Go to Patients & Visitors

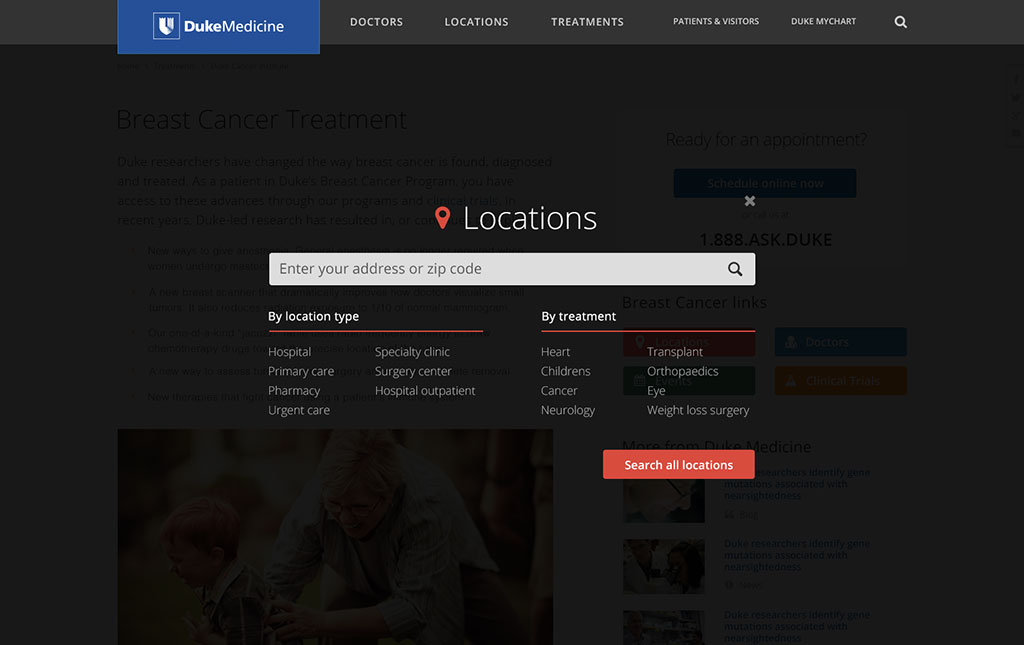[716, 22]
